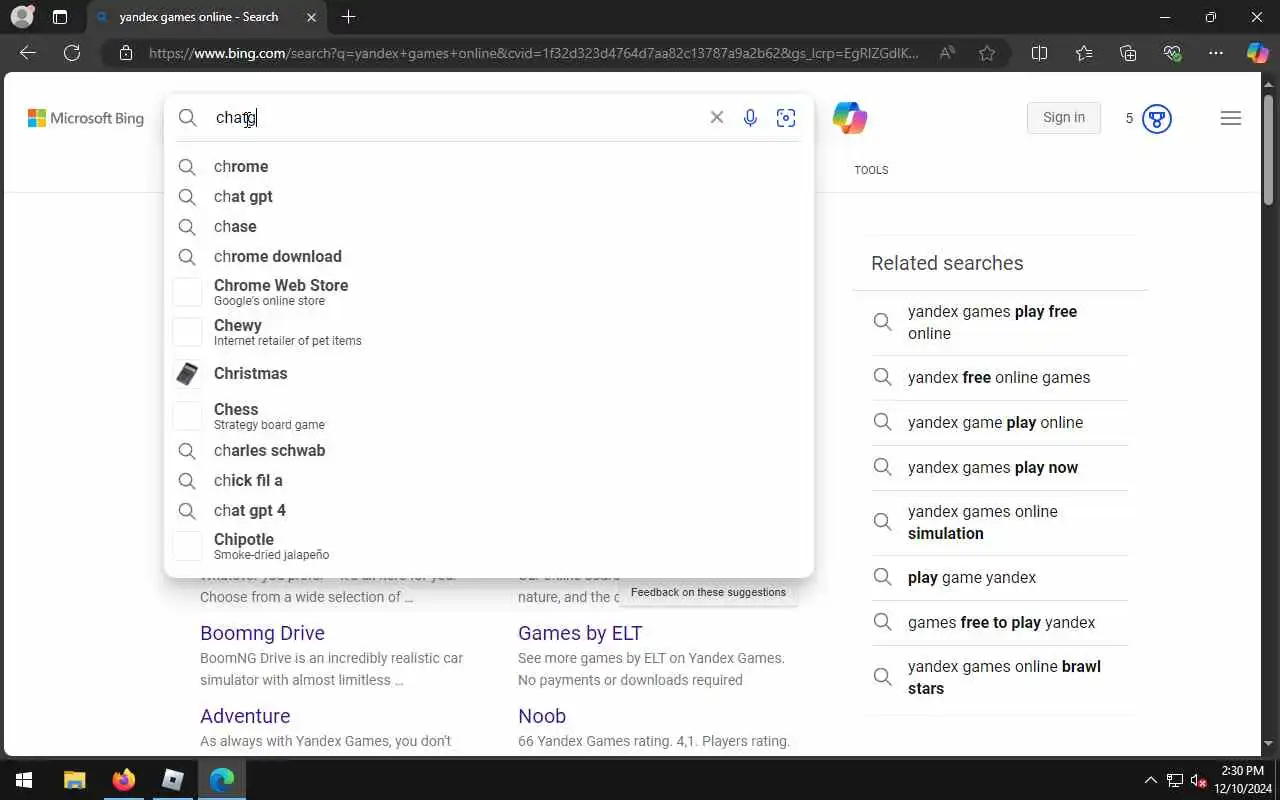Image resolution: width=1280 pixels, height=800 pixels.
Task: Clear the search box with X
Action: (717, 118)
